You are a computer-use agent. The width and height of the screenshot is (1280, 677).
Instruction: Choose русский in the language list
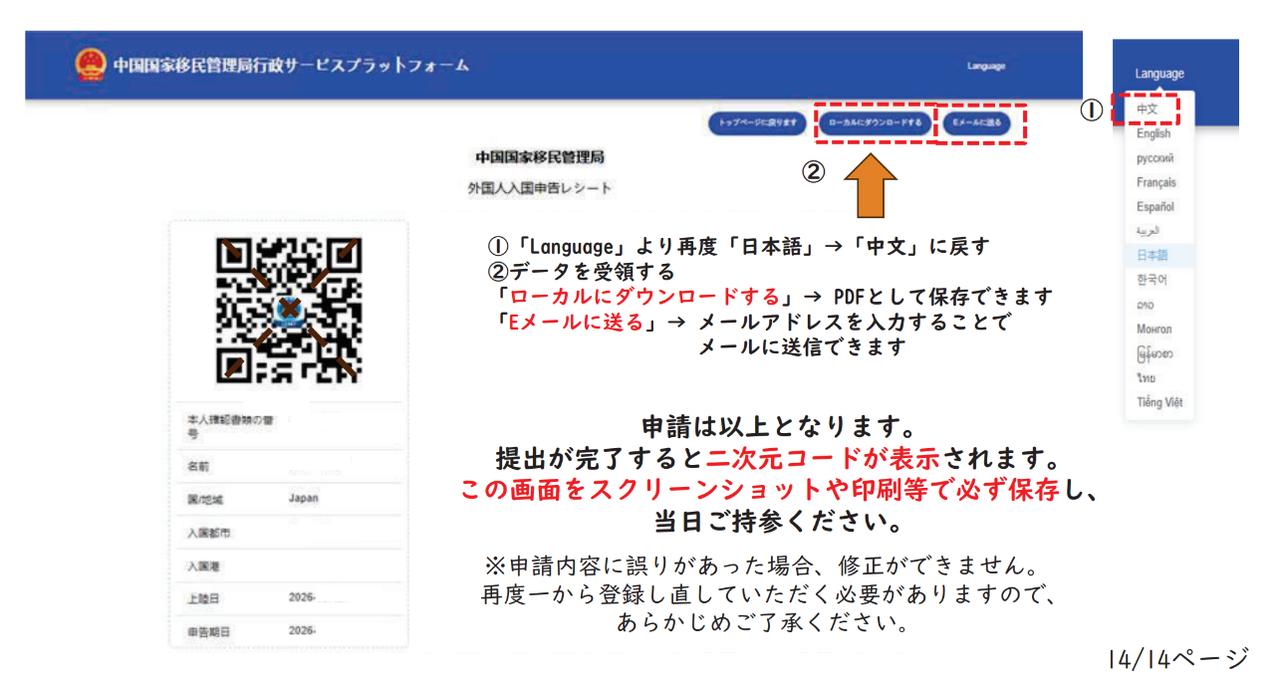coord(1157,158)
